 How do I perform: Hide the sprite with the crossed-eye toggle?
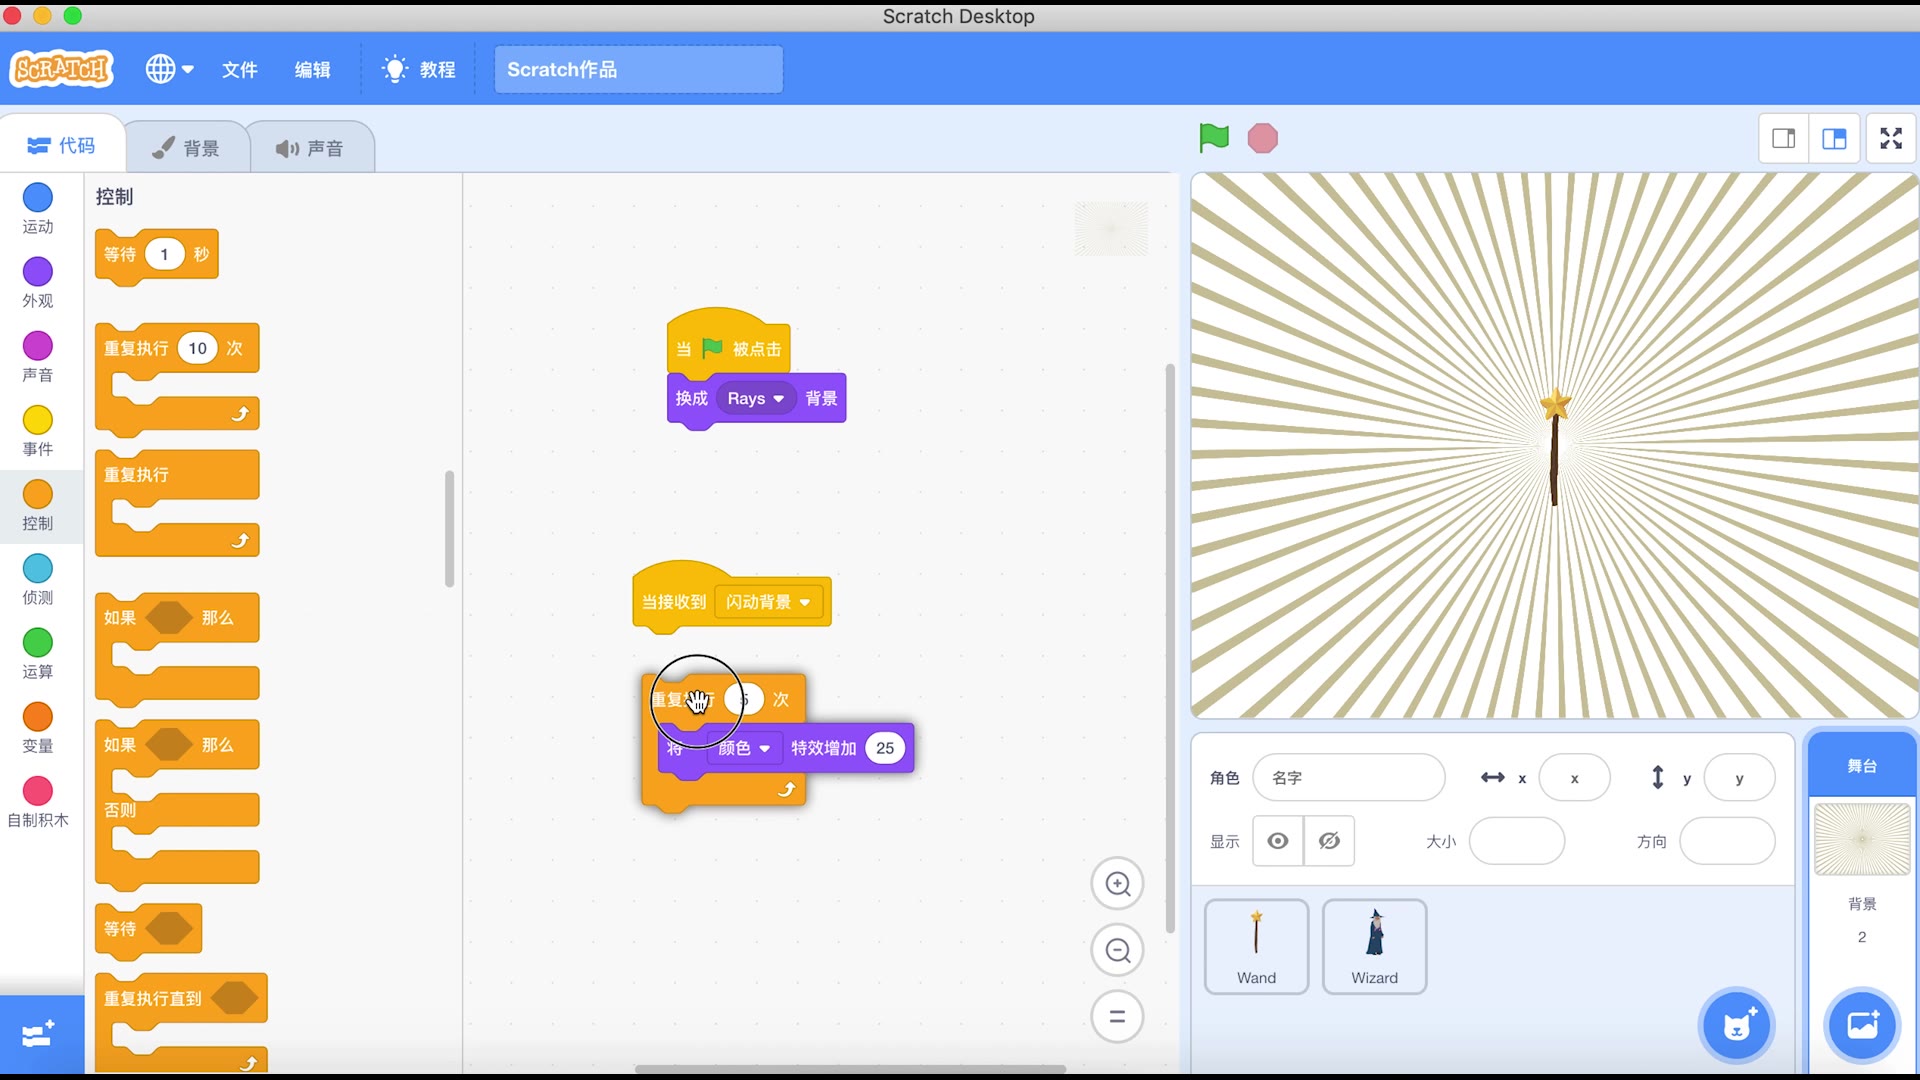pyautogui.click(x=1329, y=841)
